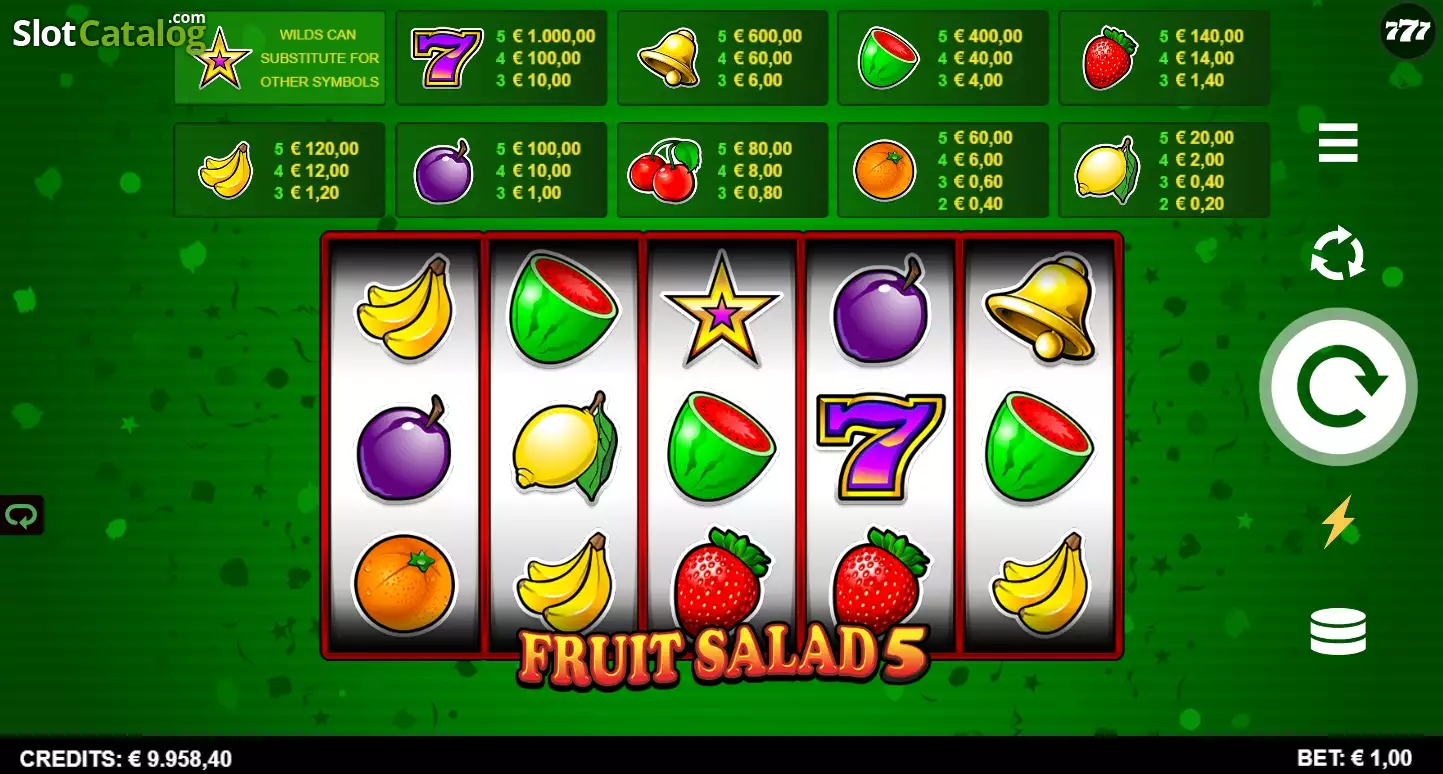Click the 777 logo badge
Image resolution: width=1443 pixels, height=774 pixels.
click(1407, 31)
